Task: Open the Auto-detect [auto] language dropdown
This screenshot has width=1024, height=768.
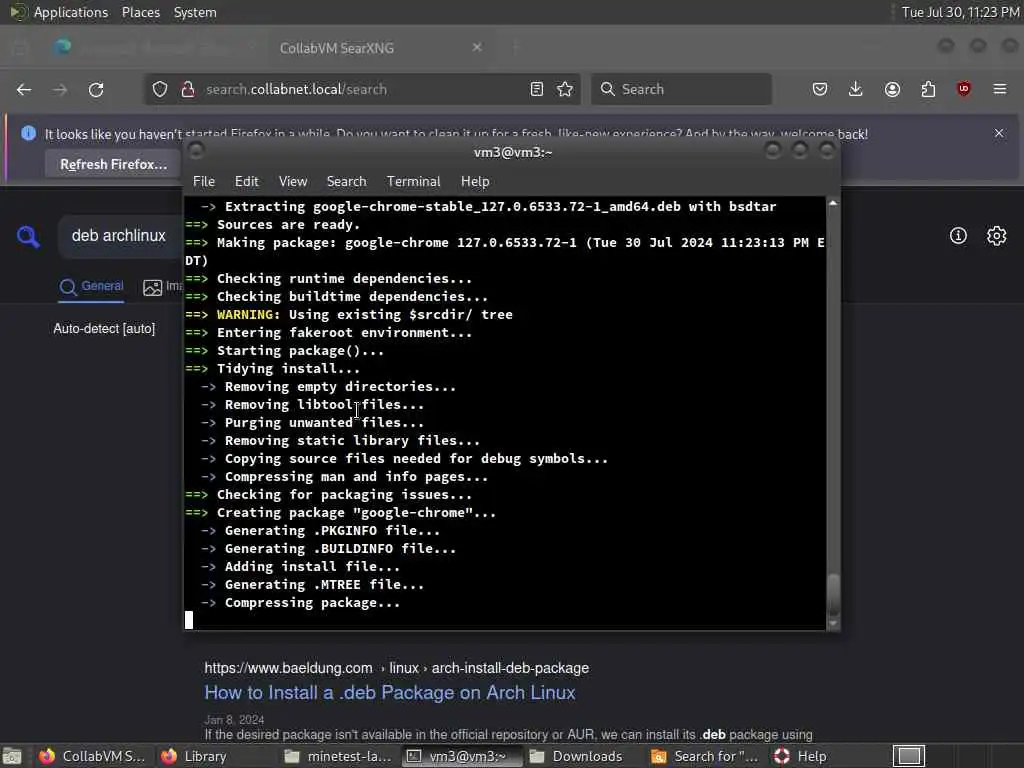Action: coord(104,328)
